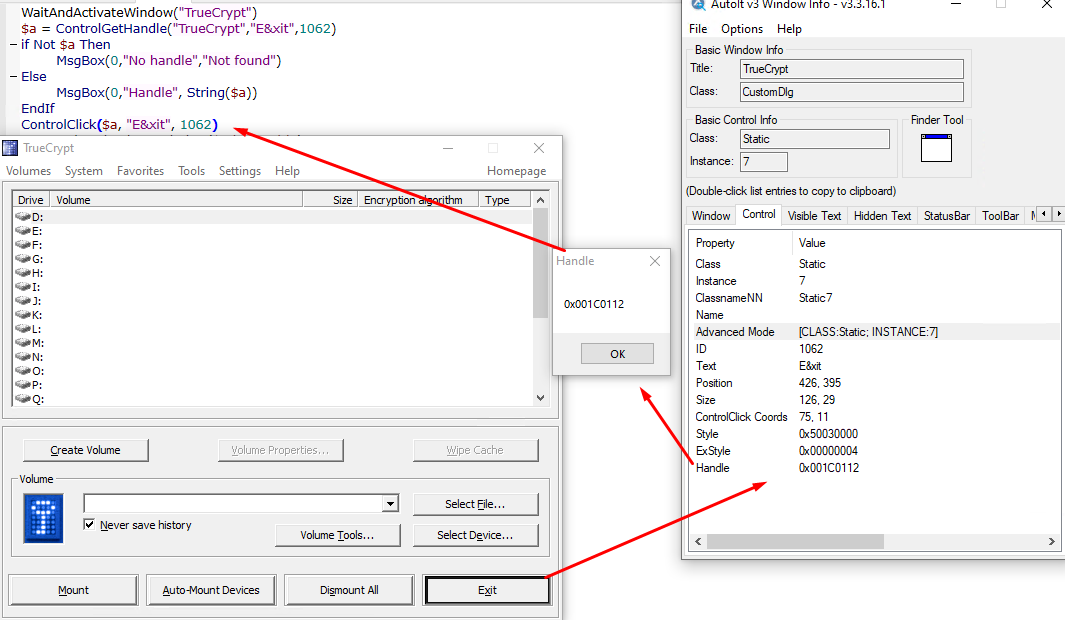Open the TrueCrypt Volumes menu
This screenshot has height=620, width=1065.
tap(29, 171)
